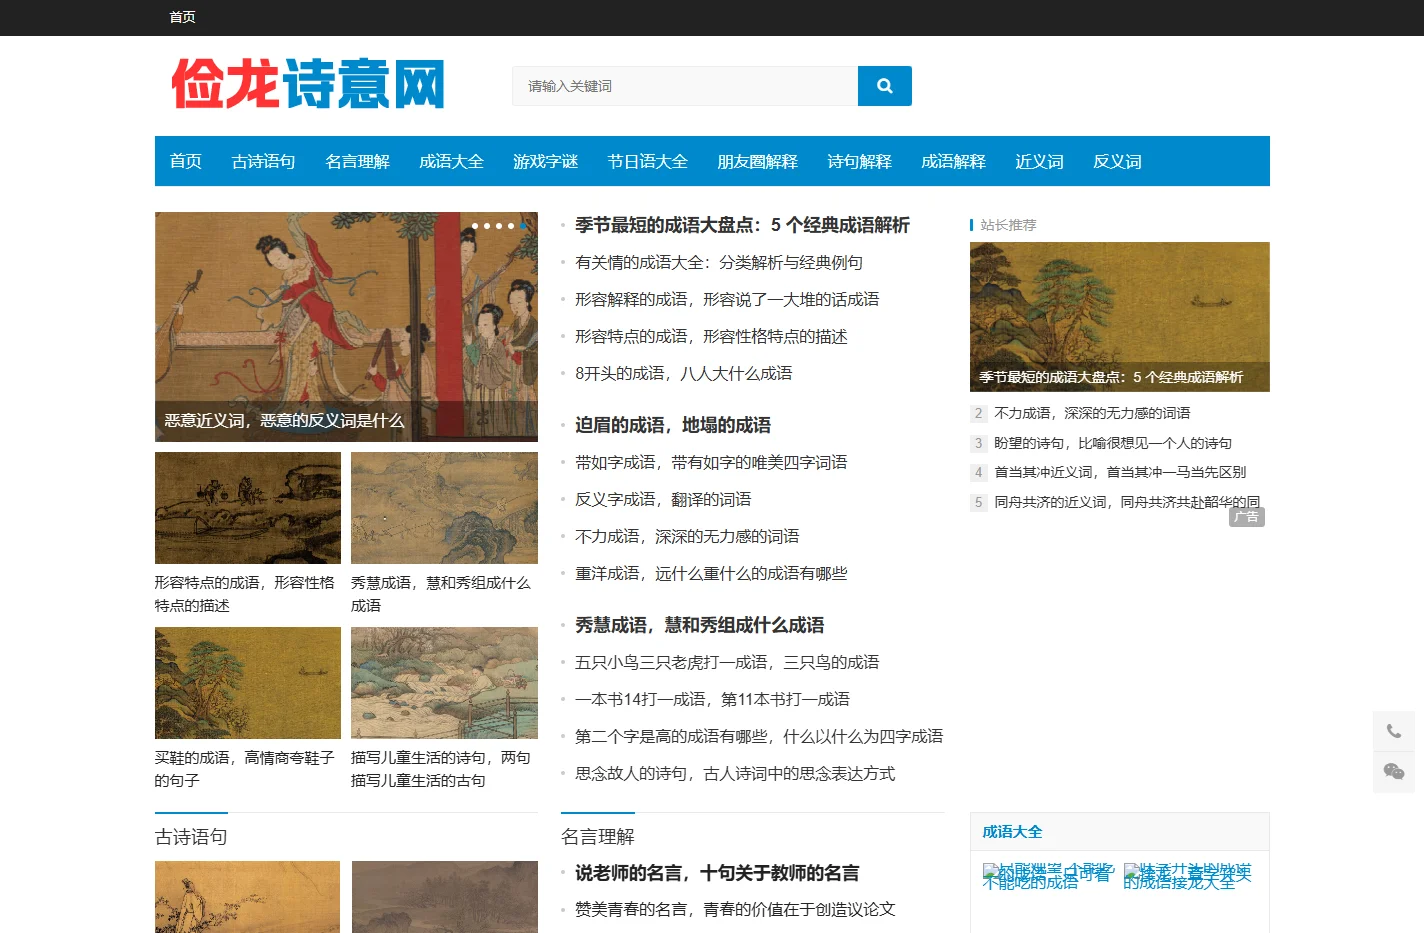
Task: Click the blue search magnifier button
Action: click(884, 86)
